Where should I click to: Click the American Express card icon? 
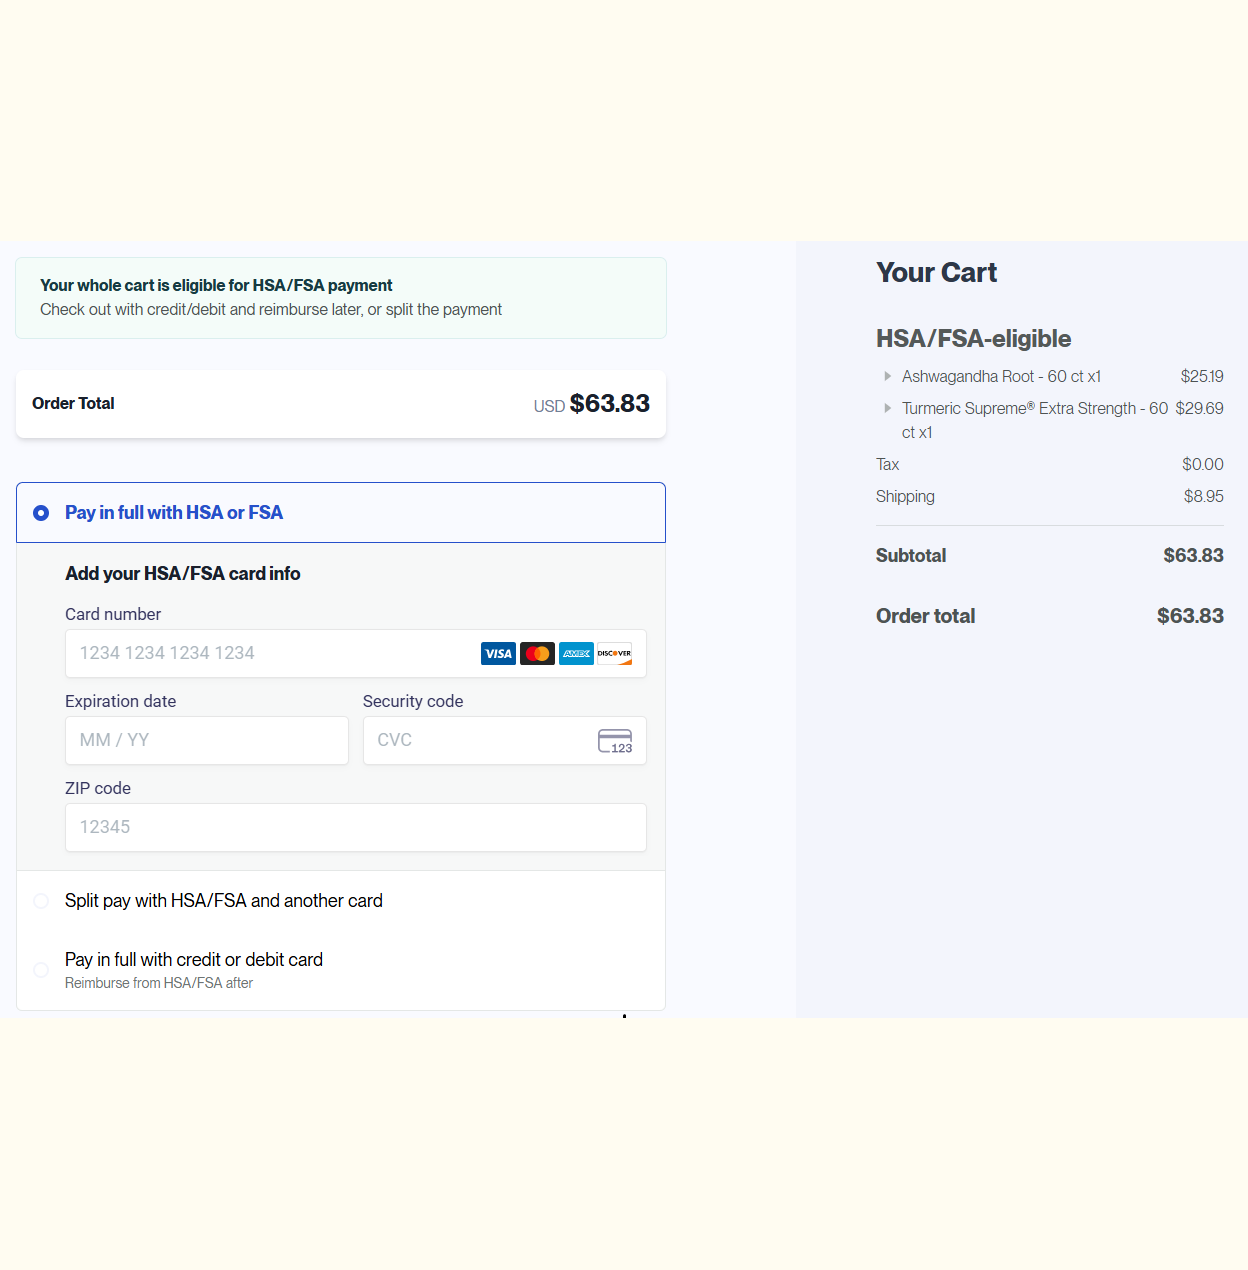click(576, 654)
